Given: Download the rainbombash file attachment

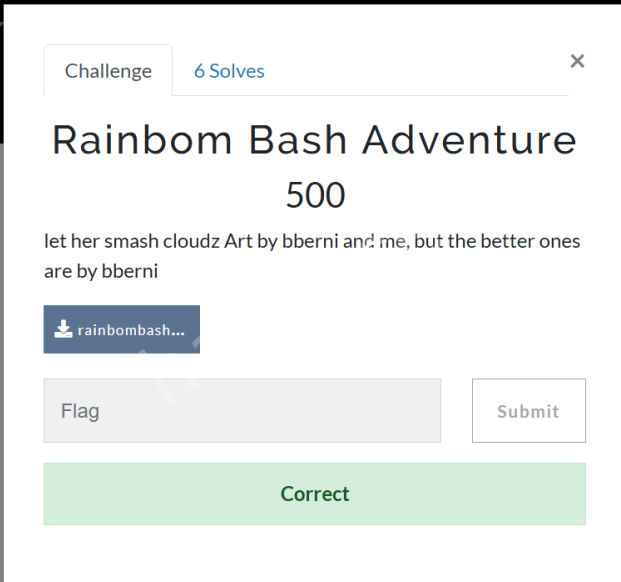Looking at the screenshot, I should 122,330.
